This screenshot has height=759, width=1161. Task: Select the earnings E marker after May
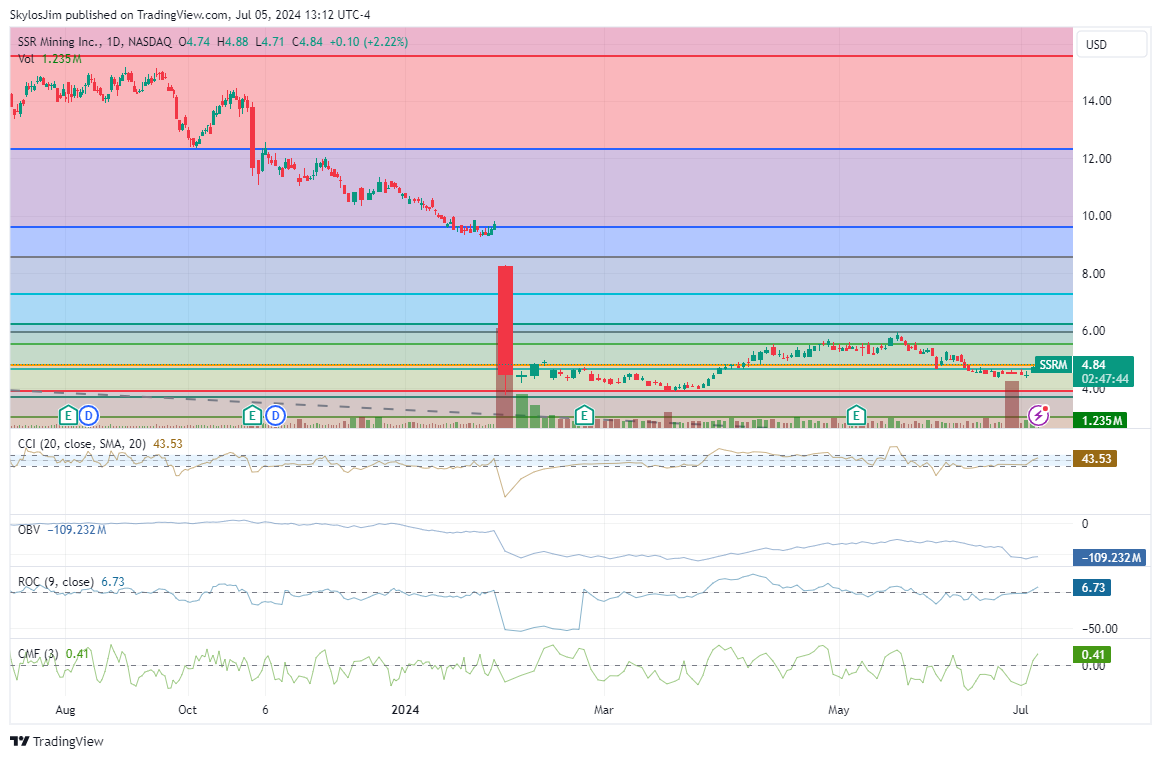point(857,415)
